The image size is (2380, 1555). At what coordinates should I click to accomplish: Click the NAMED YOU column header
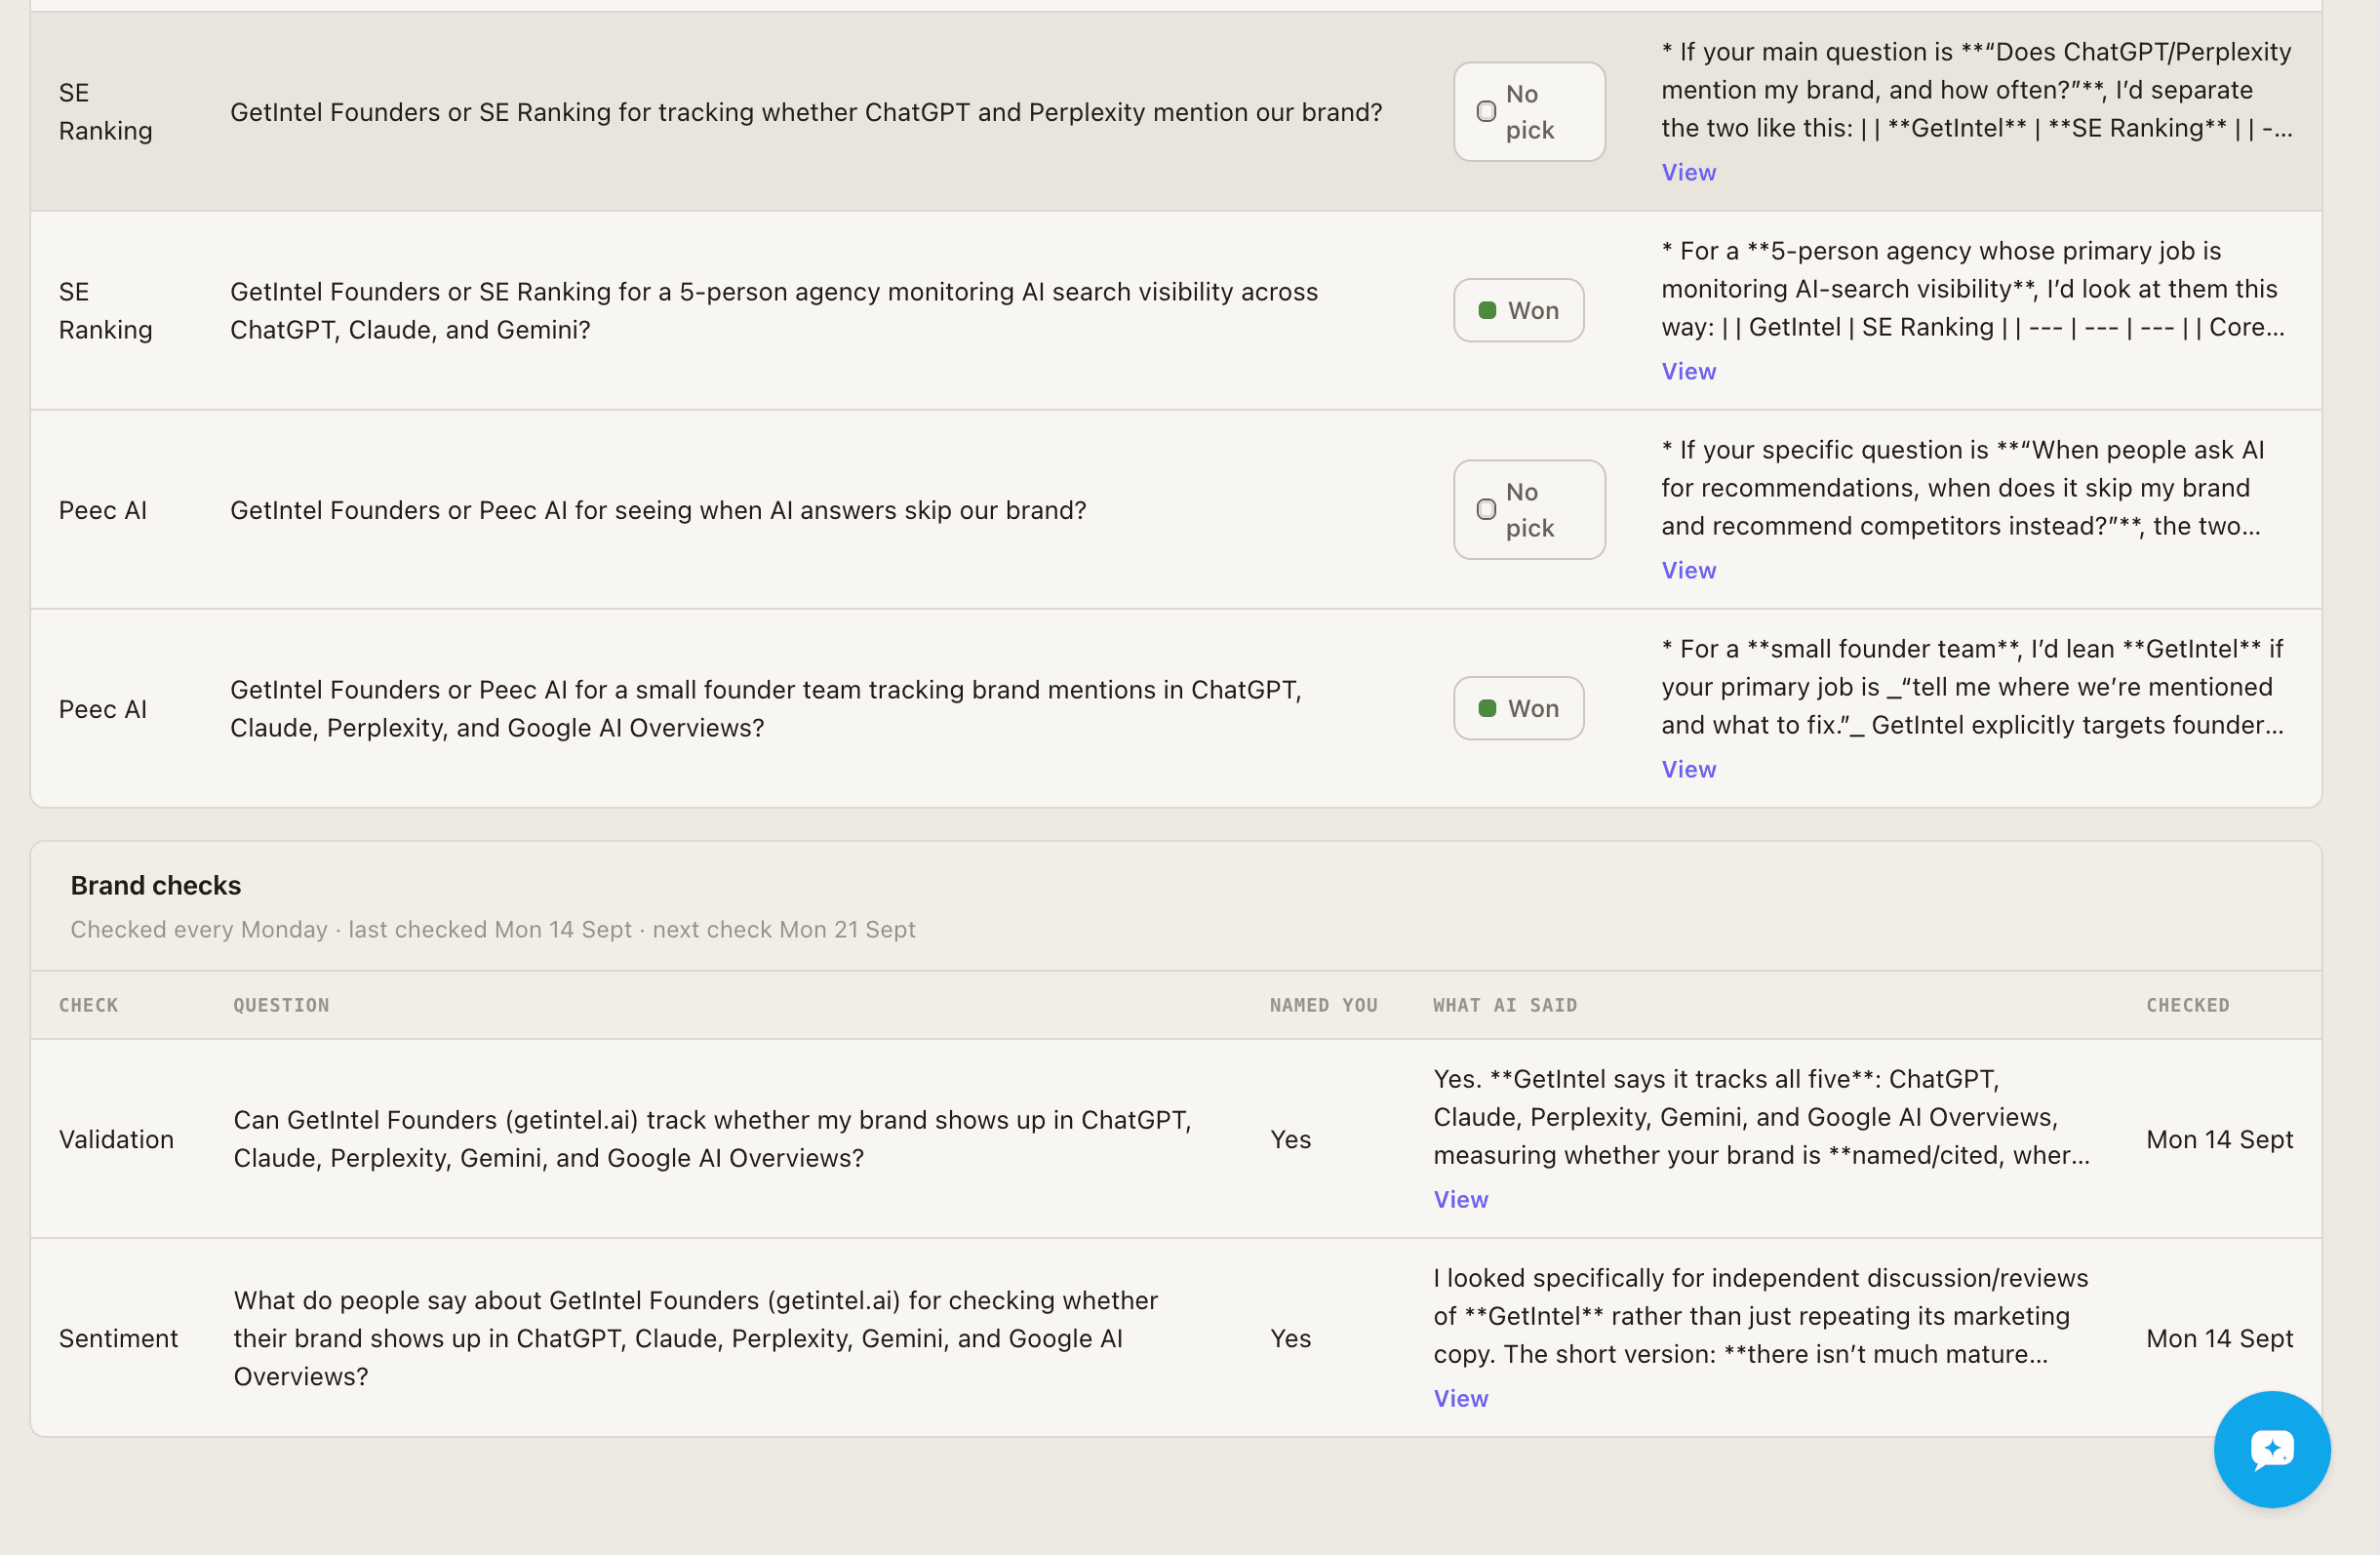1323,1005
